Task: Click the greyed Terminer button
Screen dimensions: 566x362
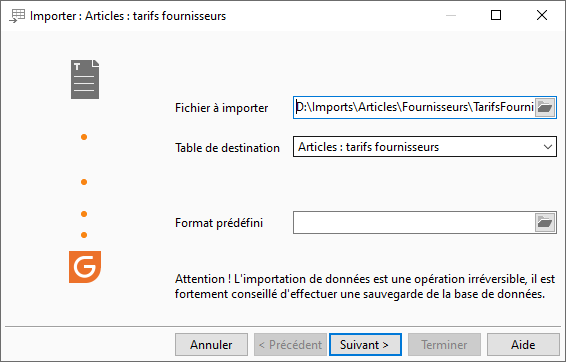Action: tap(444, 345)
